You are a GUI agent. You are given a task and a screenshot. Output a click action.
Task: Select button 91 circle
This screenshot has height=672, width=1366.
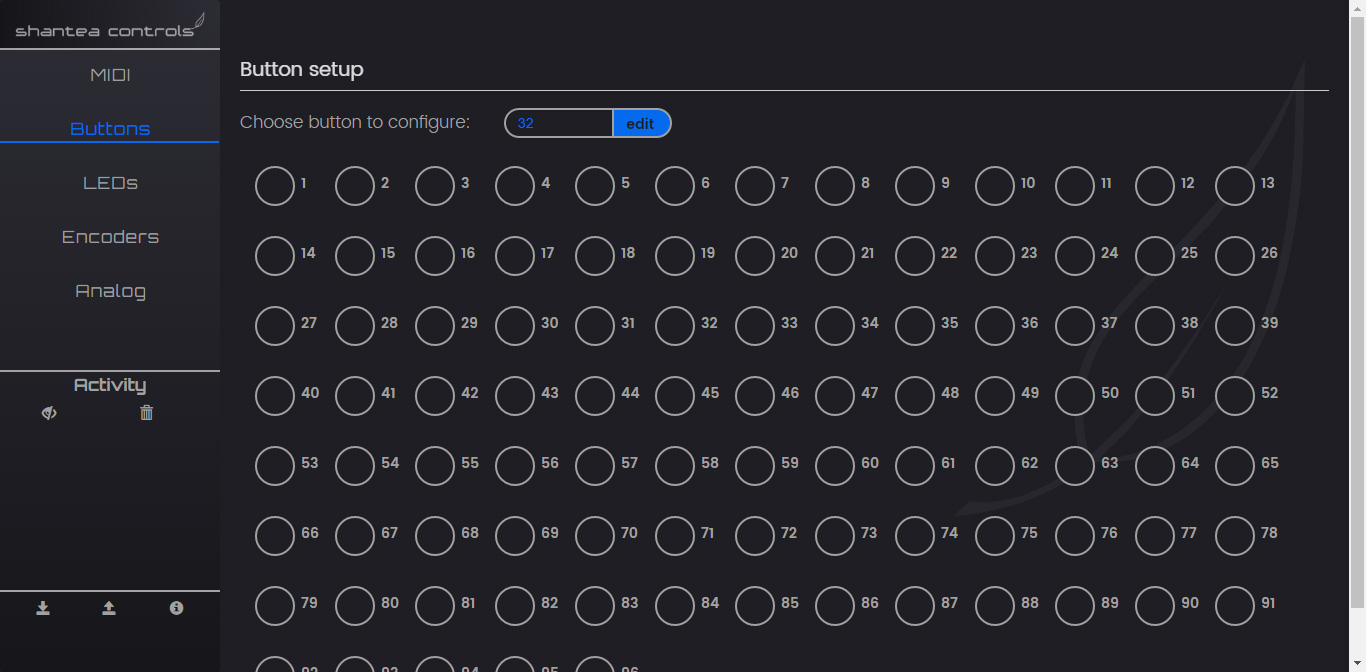point(1235,606)
